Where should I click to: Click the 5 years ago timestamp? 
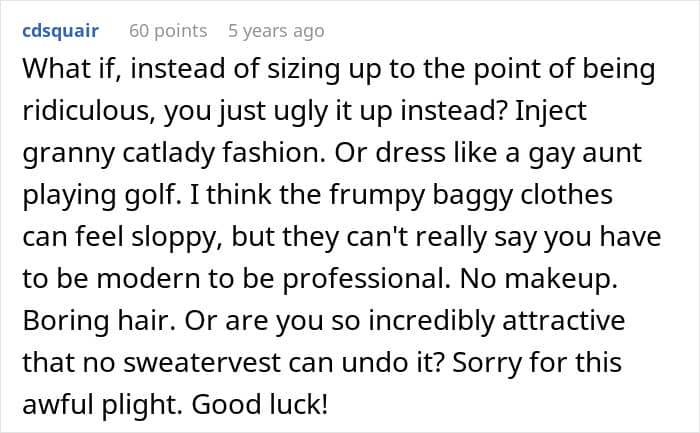pyautogui.click(x=276, y=31)
